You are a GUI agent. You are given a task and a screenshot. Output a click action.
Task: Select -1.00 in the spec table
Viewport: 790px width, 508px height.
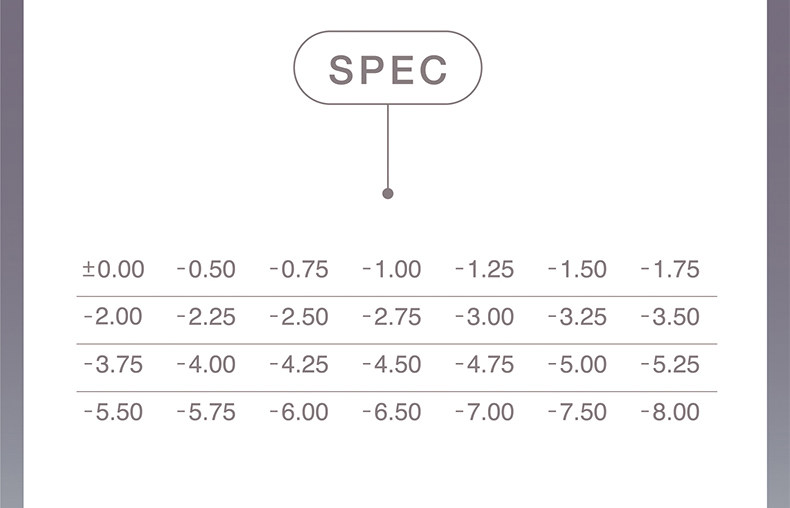[392, 270]
